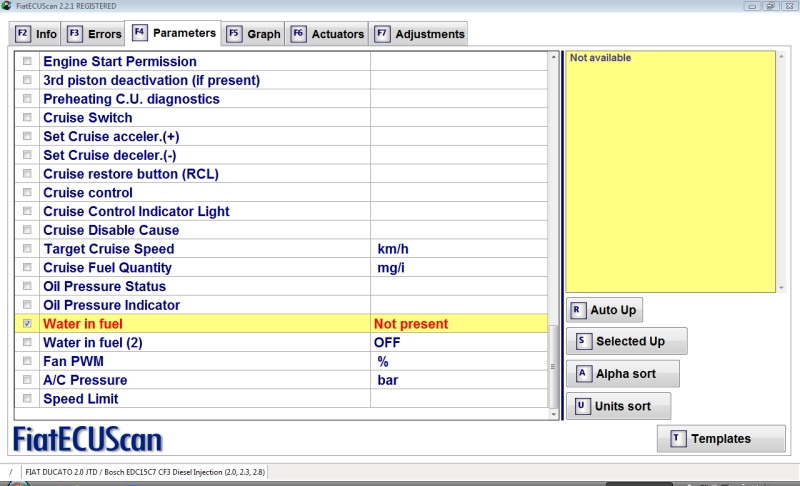The image size is (800, 486).
Task: Check Cruise Fuel Quantity checkbox
Action: click(27, 267)
